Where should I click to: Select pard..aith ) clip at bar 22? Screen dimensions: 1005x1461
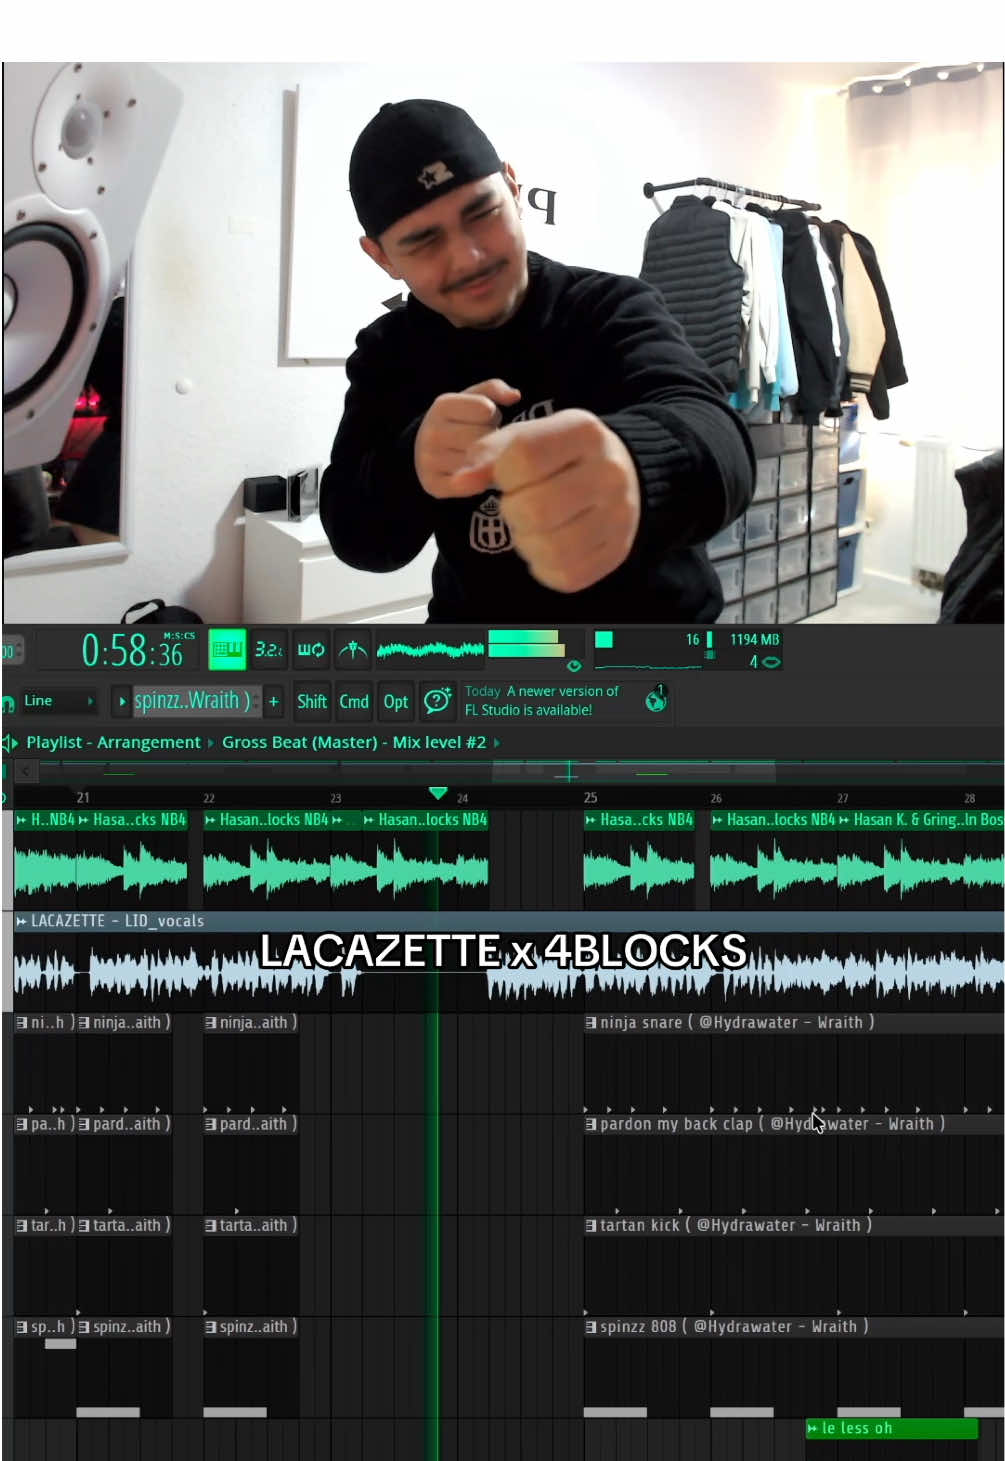251,1124
